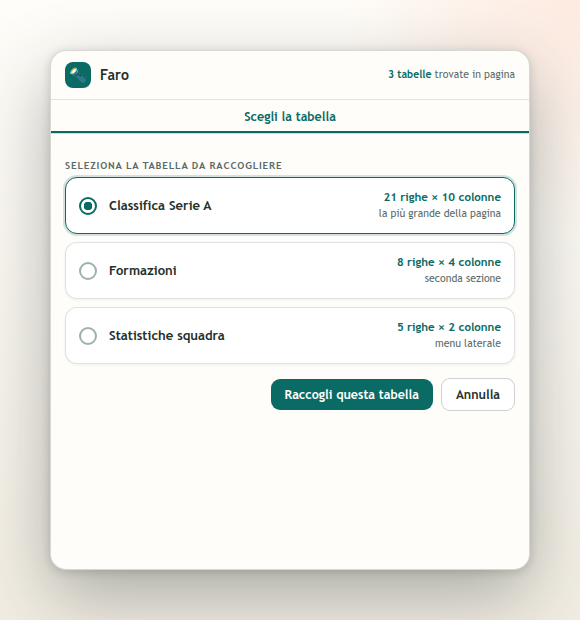The width and height of the screenshot is (580, 620).
Task: Click Raccogli questa tabella button
Action: click(x=352, y=394)
